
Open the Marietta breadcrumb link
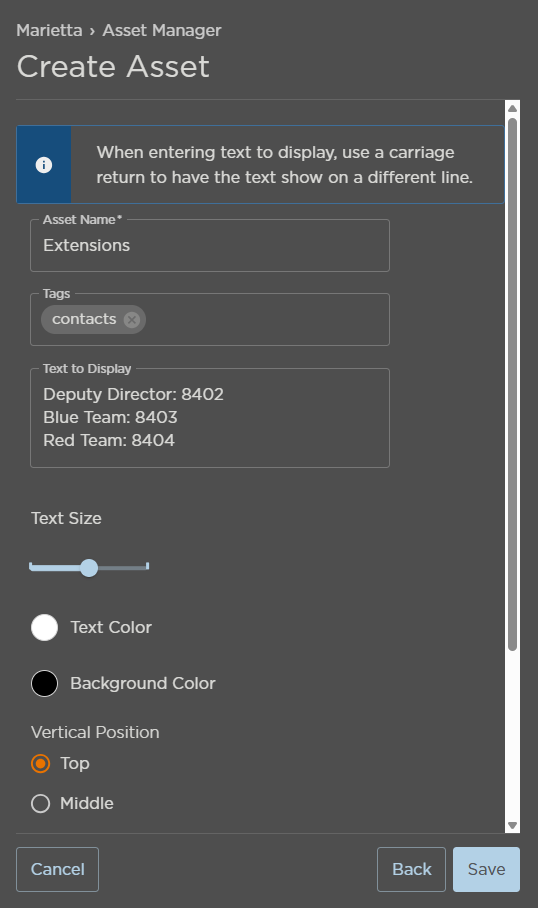click(49, 30)
